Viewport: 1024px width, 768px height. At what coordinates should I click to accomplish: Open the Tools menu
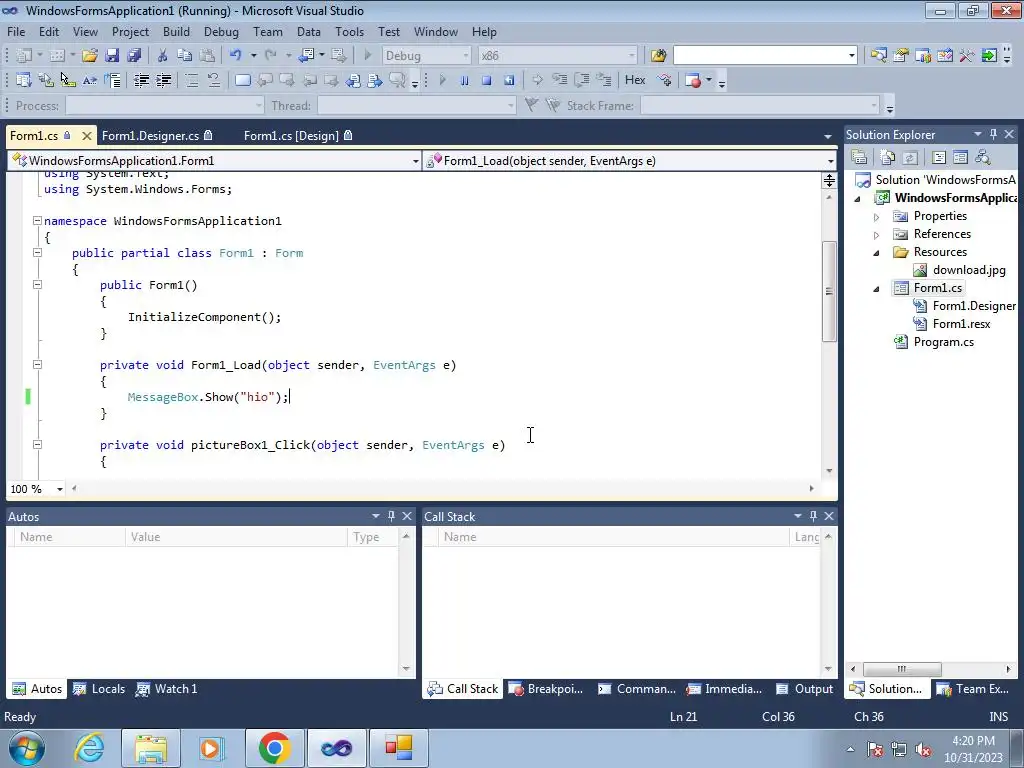[349, 31]
